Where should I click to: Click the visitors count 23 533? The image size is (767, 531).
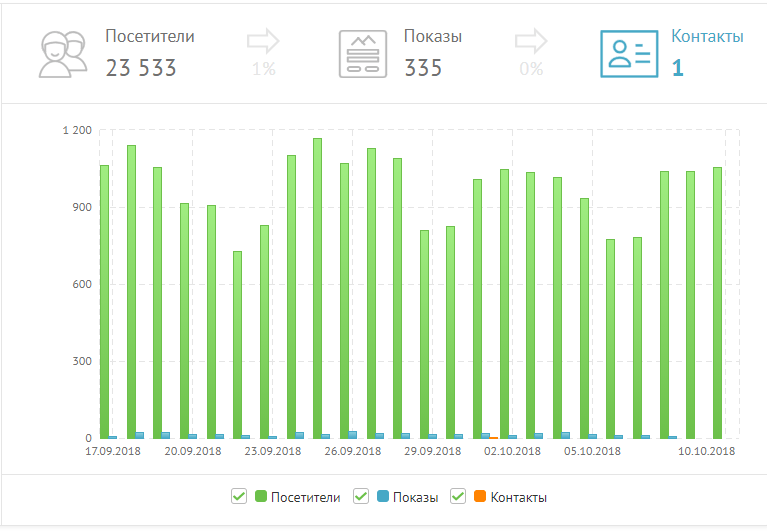[x=141, y=68]
